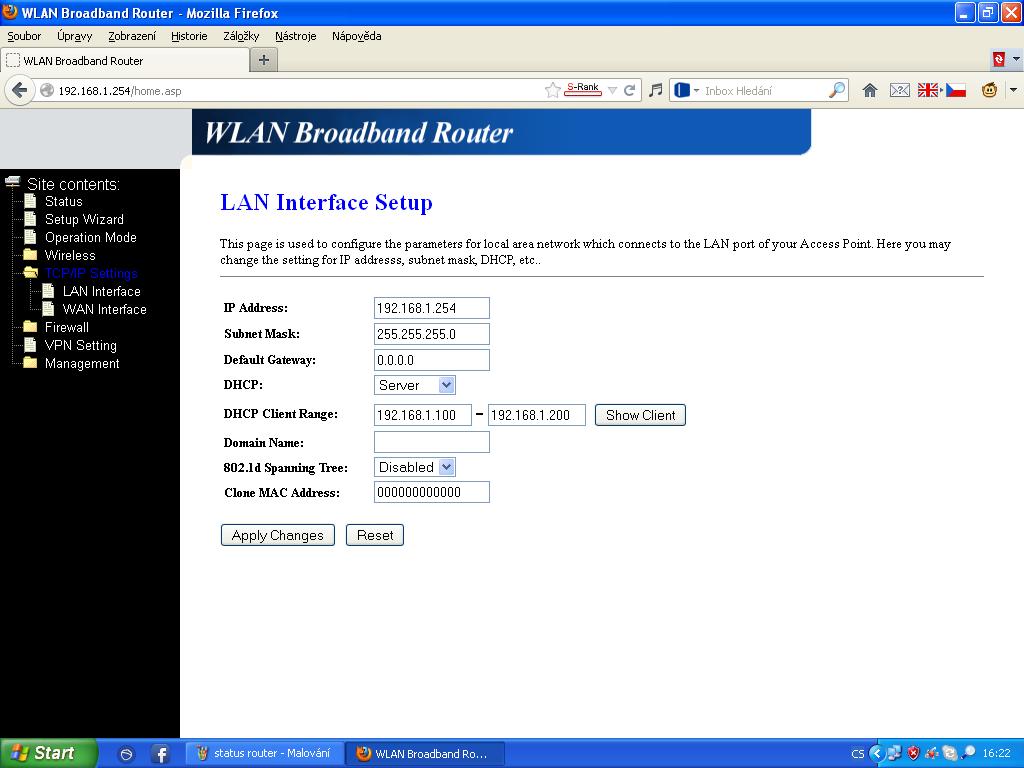The height and width of the screenshot is (768, 1024).
Task: Open the 802.1d Spanning Tree dropdown
Action: pyautogui.click(x=415, y=467)
